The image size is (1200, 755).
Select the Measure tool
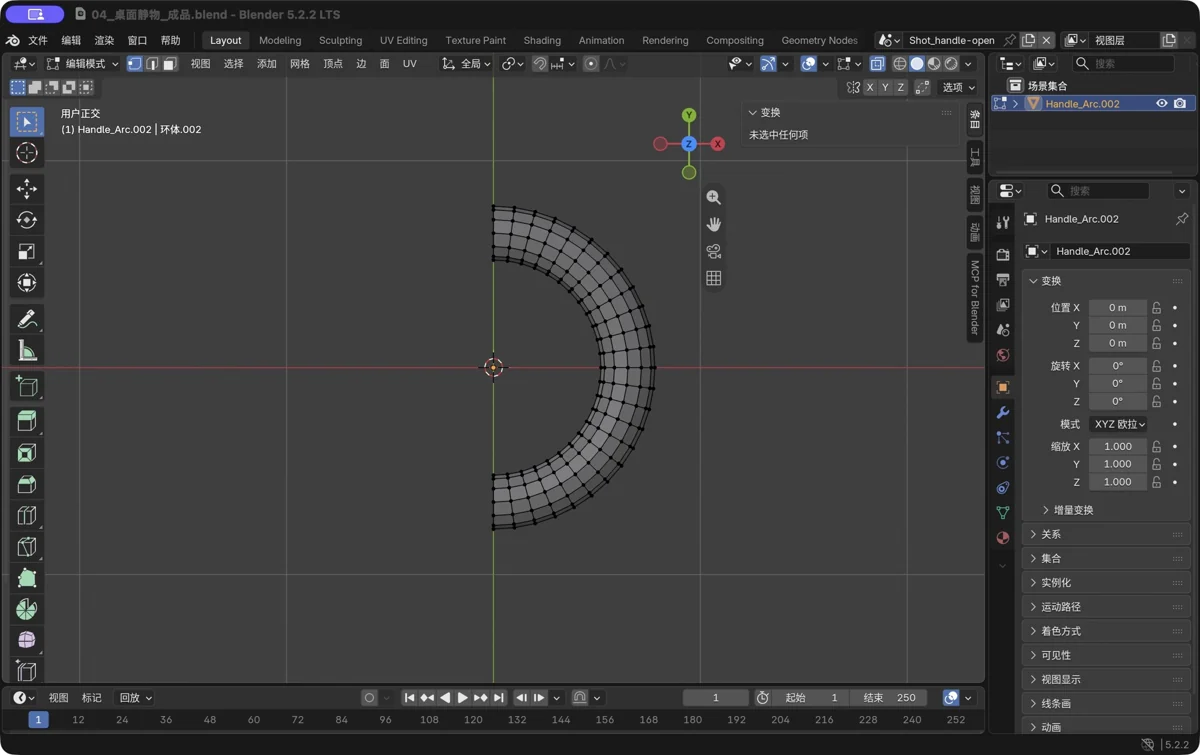27,350
